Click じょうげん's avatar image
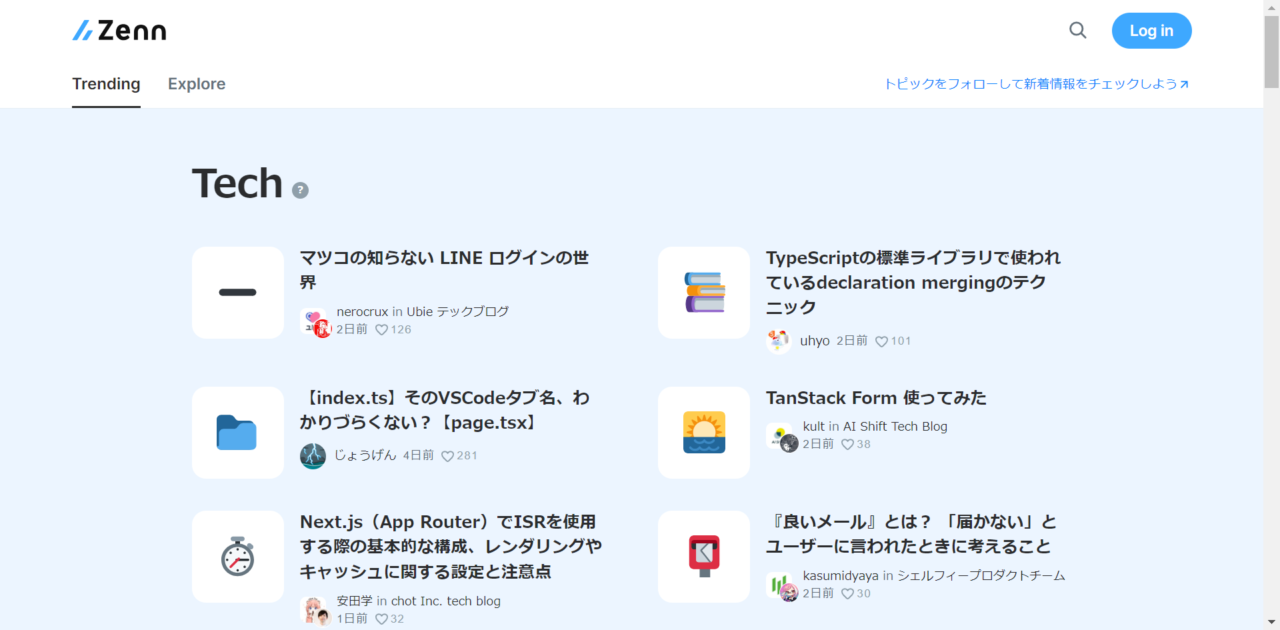Viewport: 1280px width, 630px height. pyautogui.click(x=313, y=456)
